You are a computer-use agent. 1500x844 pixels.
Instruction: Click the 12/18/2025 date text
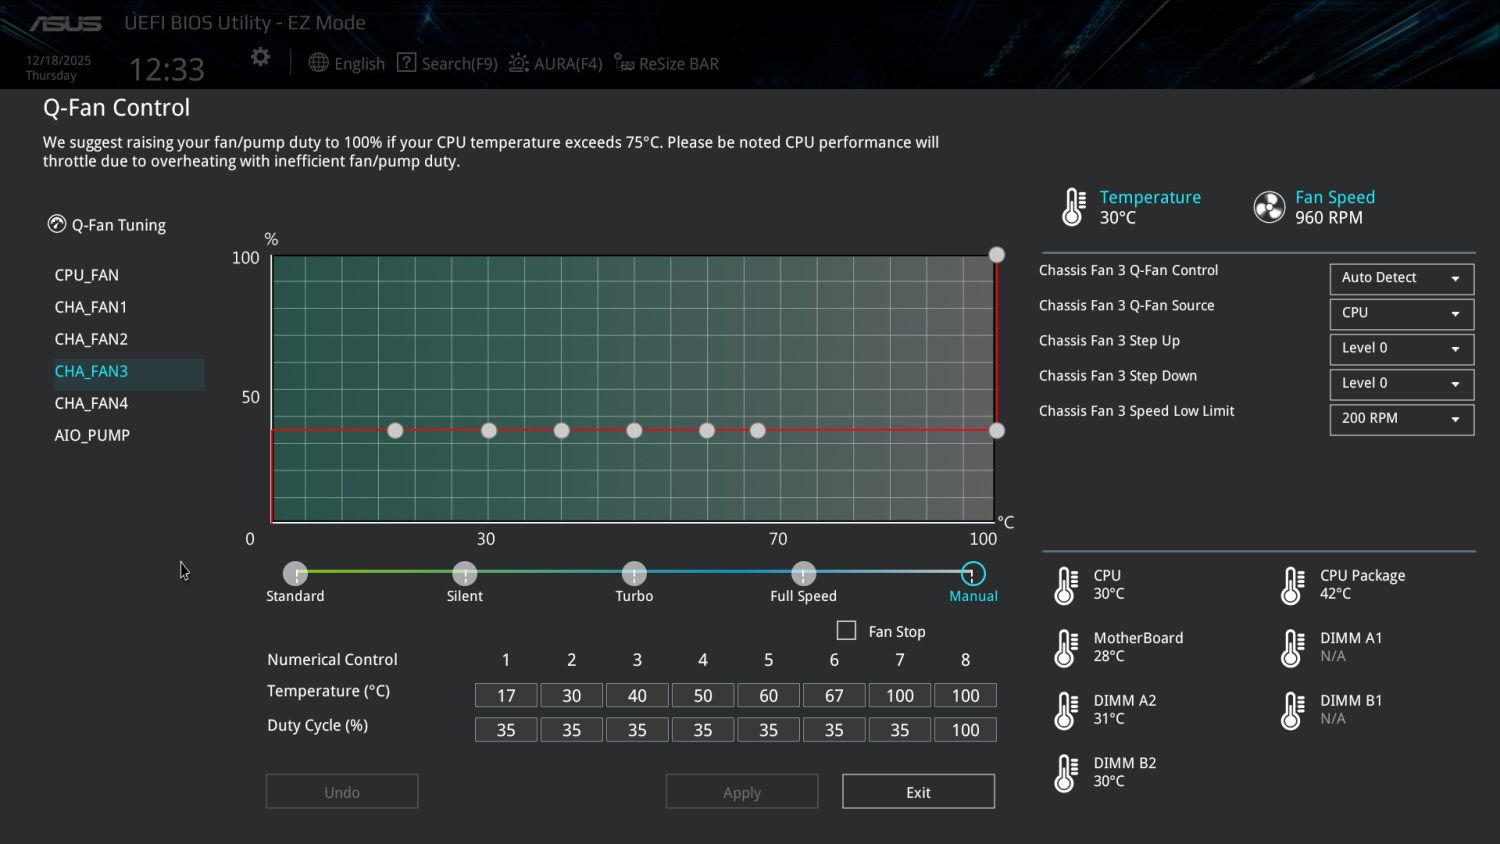click(x=58, y=61)
